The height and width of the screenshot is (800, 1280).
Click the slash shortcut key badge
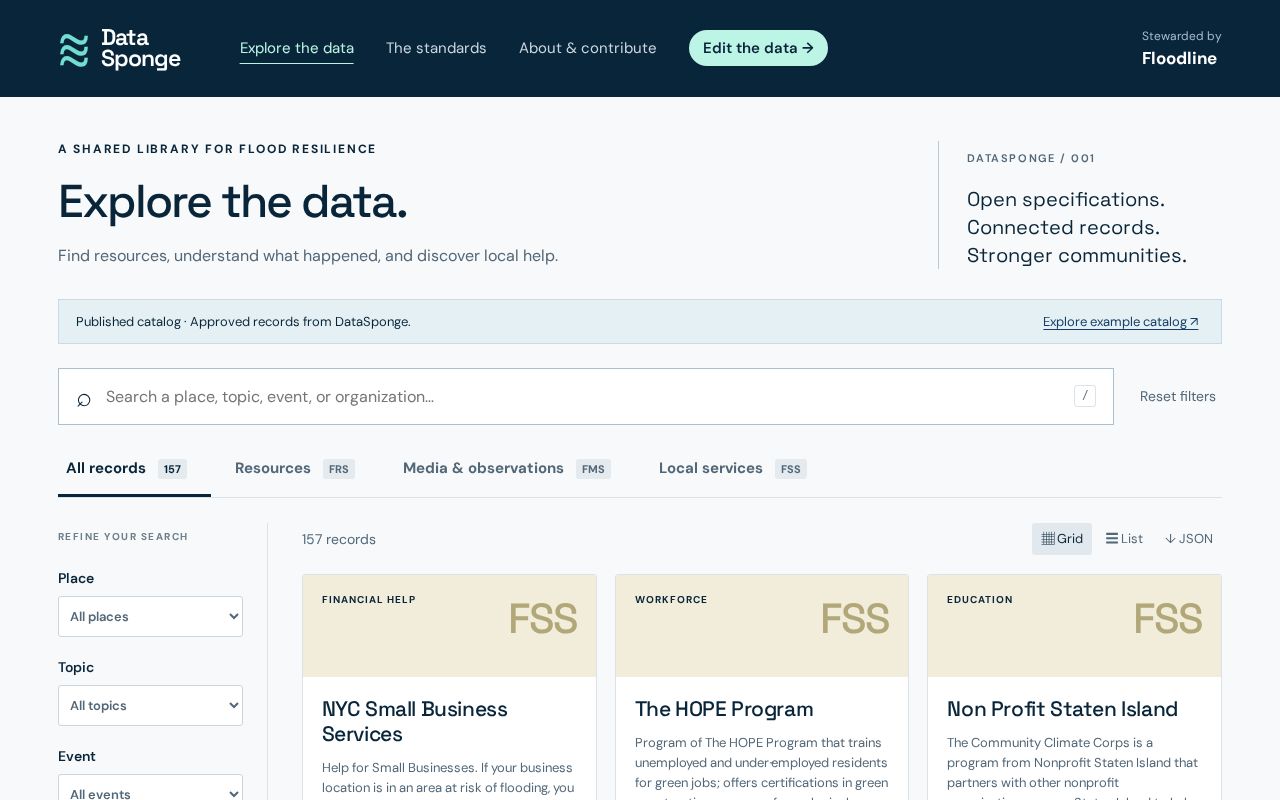(x=1085, y=396)
